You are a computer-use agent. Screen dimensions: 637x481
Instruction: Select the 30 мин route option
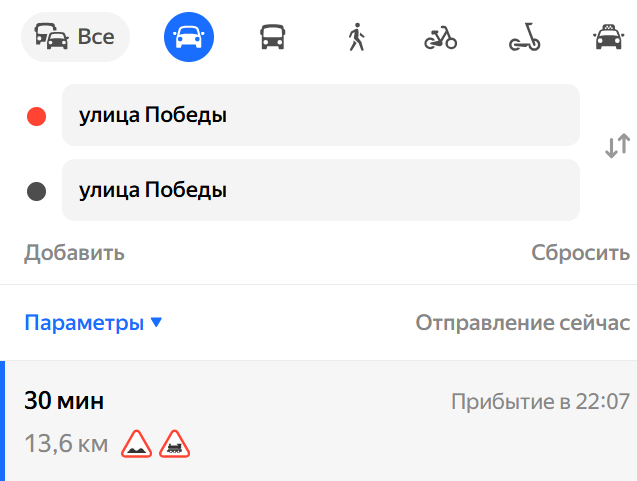(x=64, y=401)
